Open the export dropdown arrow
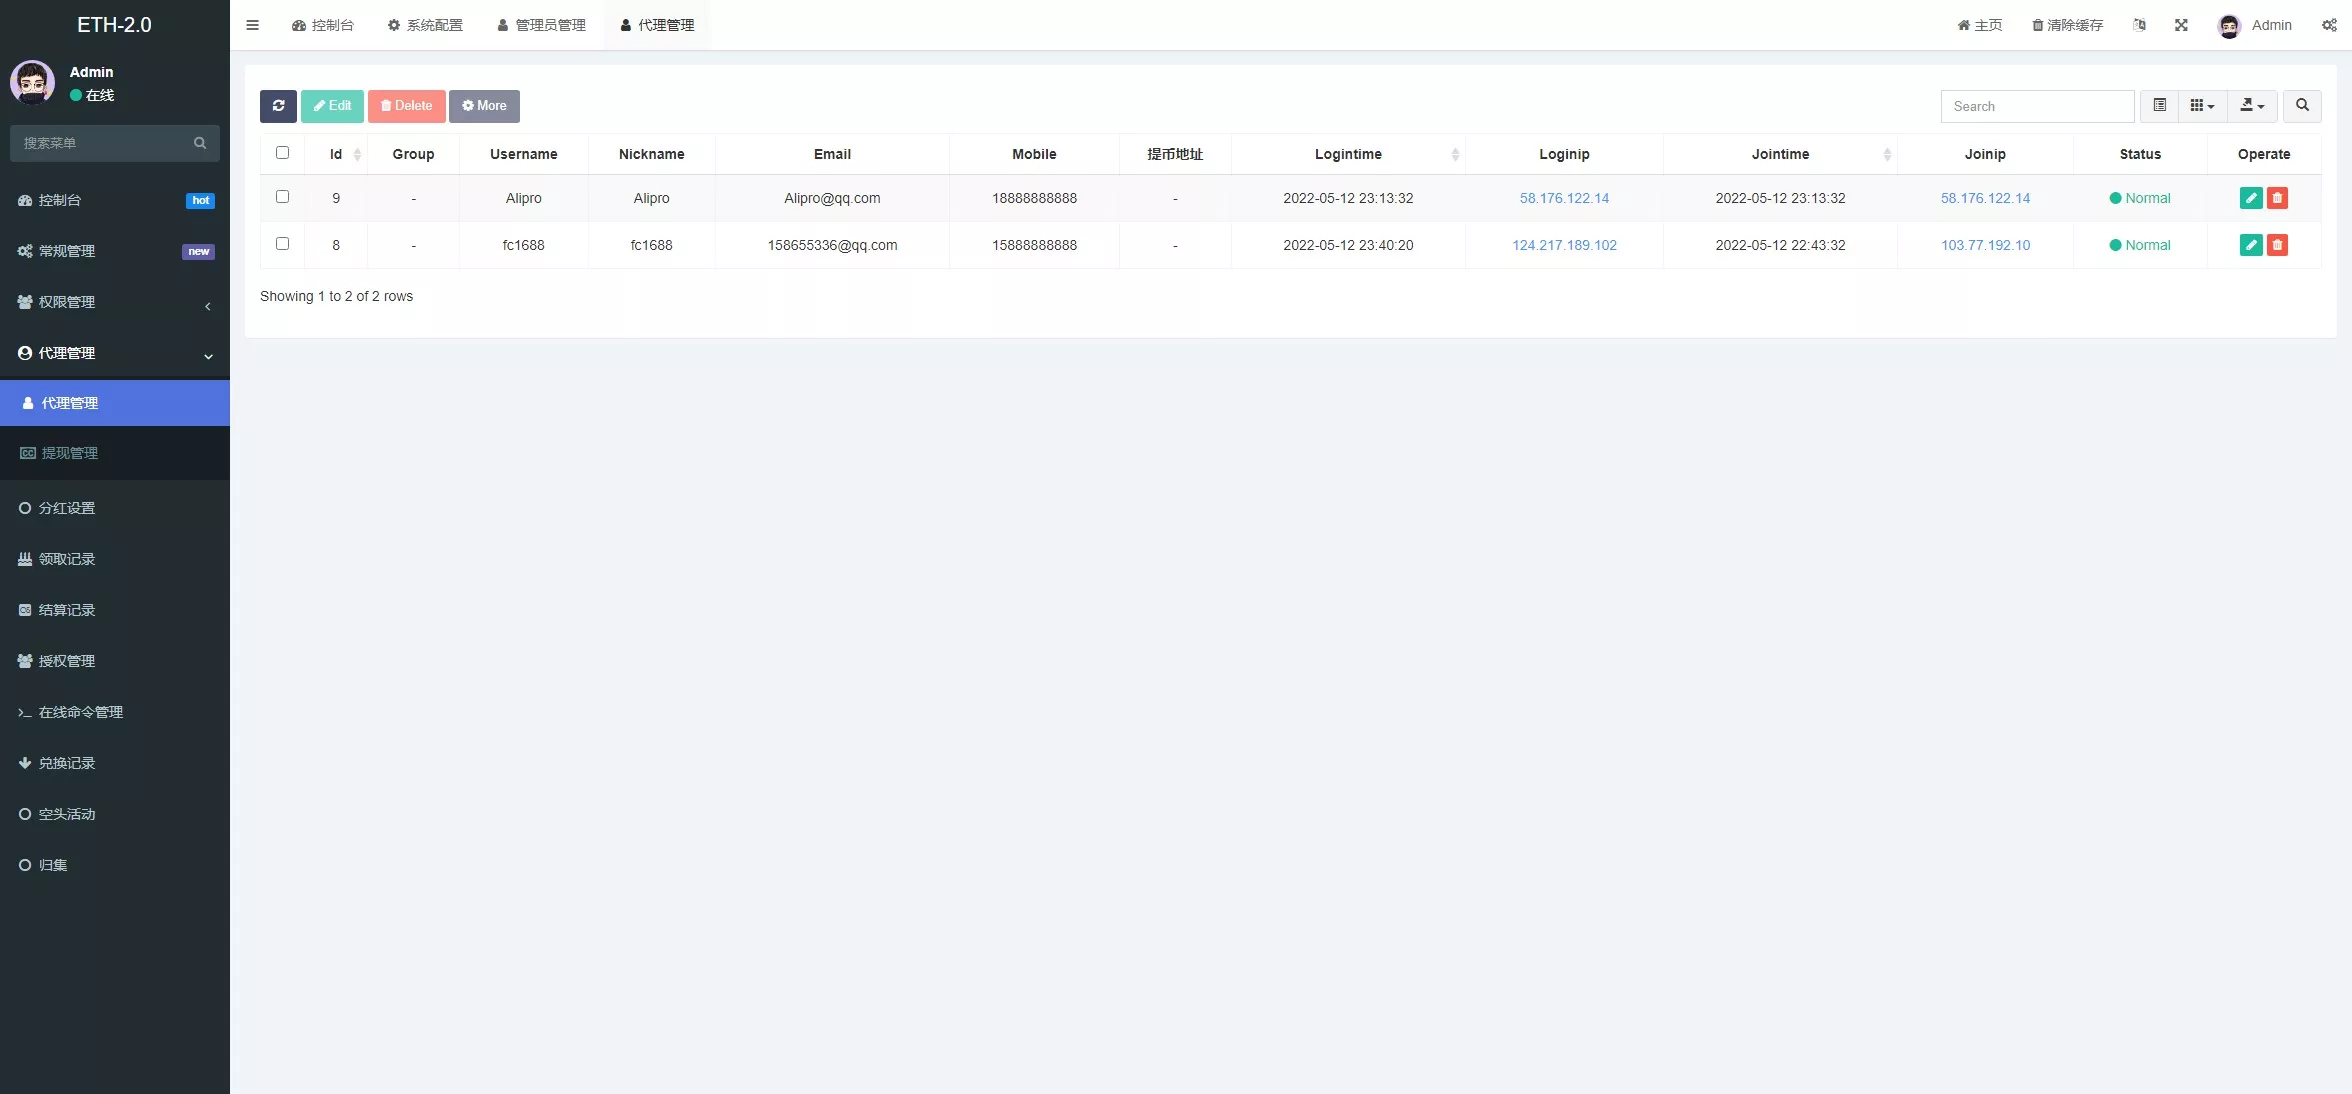Image resolution: width=2352 pixels, height=1094 pixels. (x=2253, y=106)
